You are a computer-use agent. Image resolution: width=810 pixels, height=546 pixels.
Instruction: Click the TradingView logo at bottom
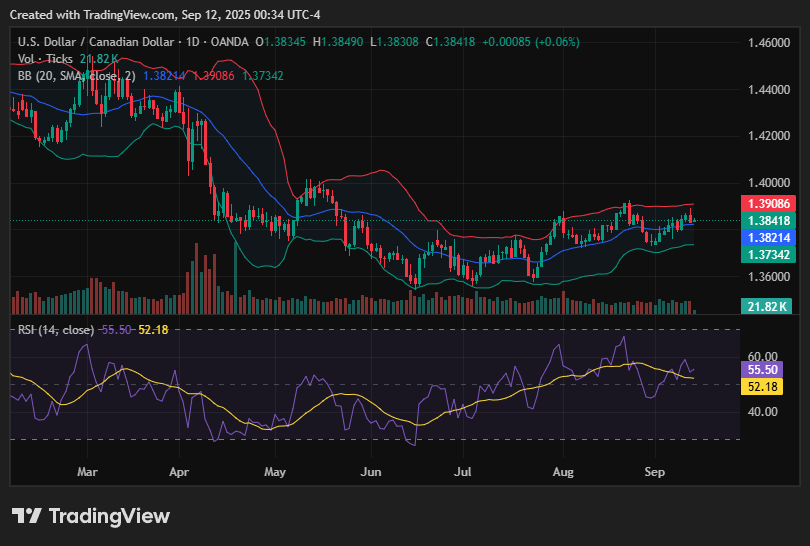point(91,516)
